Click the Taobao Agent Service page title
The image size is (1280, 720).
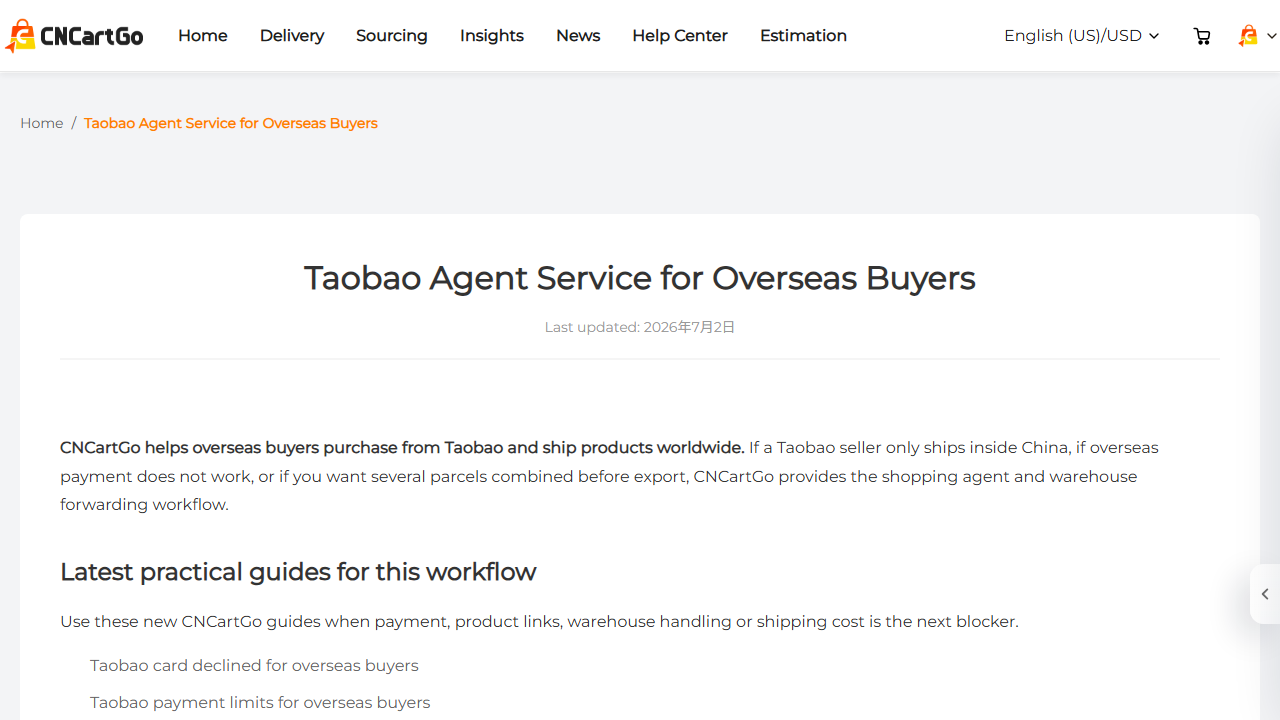point(640,277)
